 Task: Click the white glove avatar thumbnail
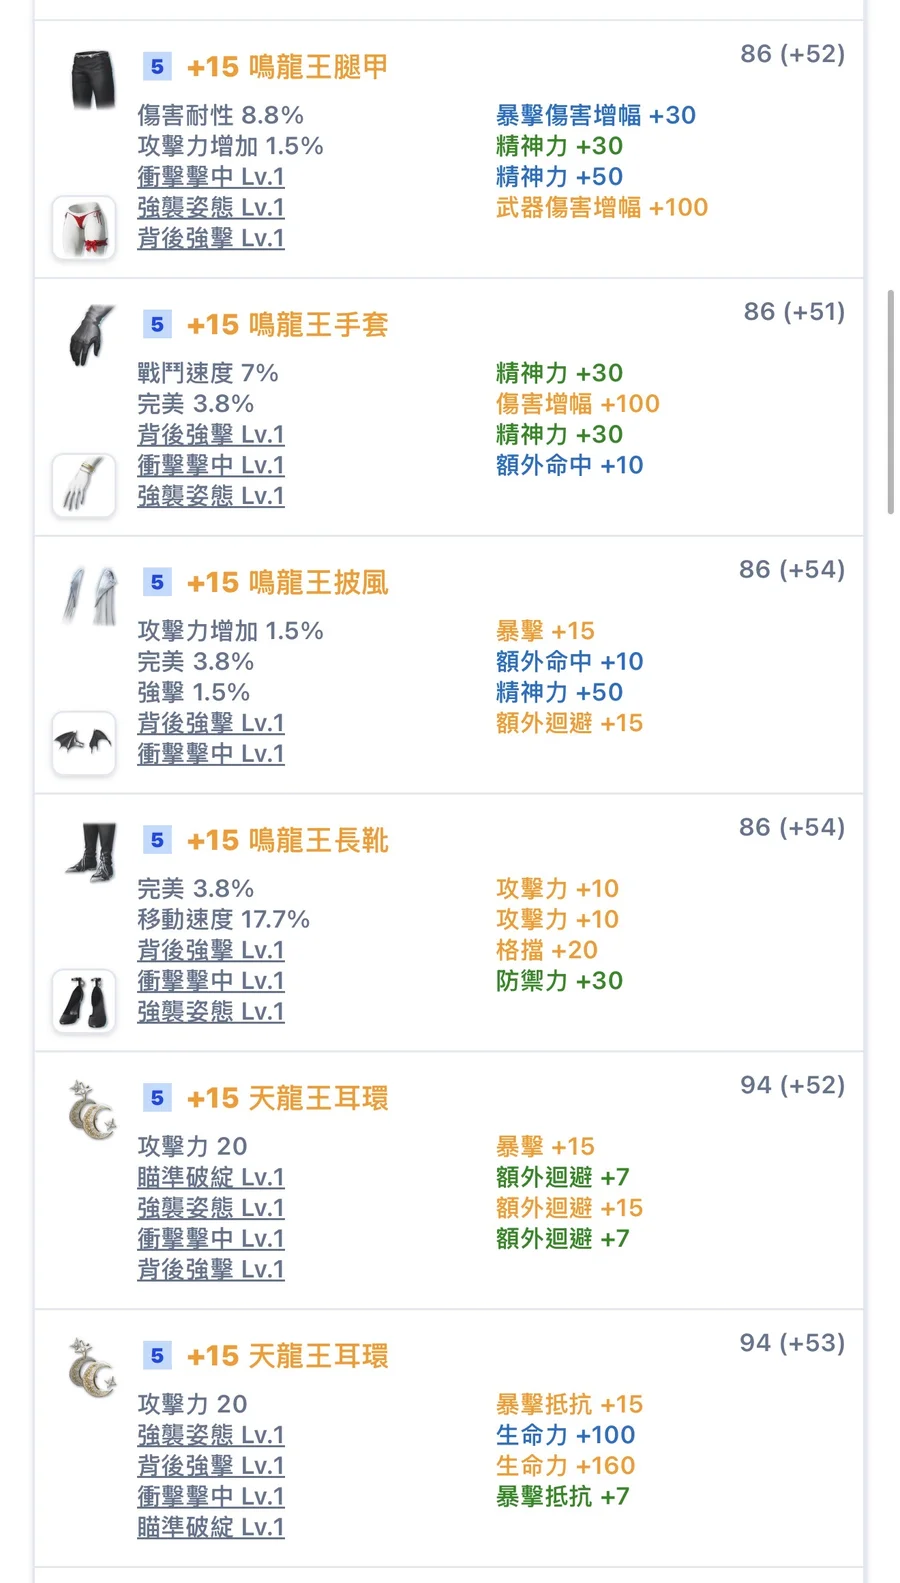point(84,486)
